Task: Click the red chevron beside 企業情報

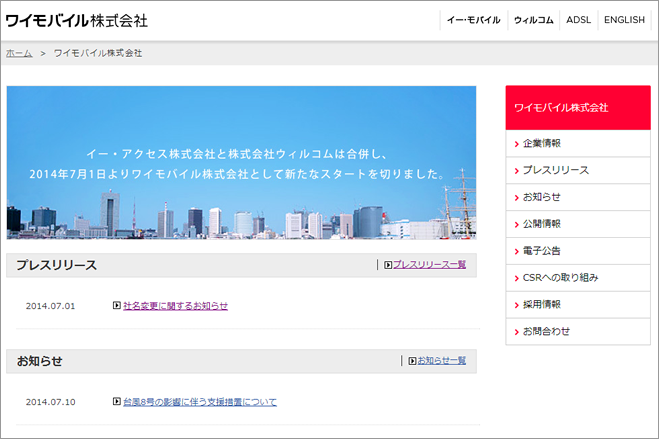Action: tap(517, 144)
